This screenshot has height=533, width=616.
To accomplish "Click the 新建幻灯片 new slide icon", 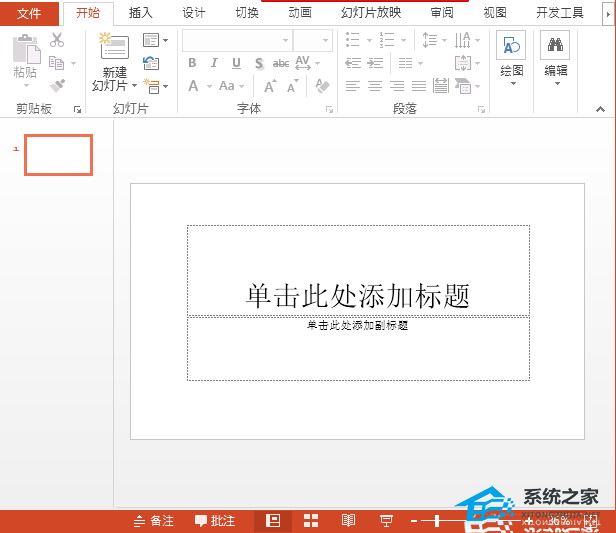I will [x=114, y=46].
